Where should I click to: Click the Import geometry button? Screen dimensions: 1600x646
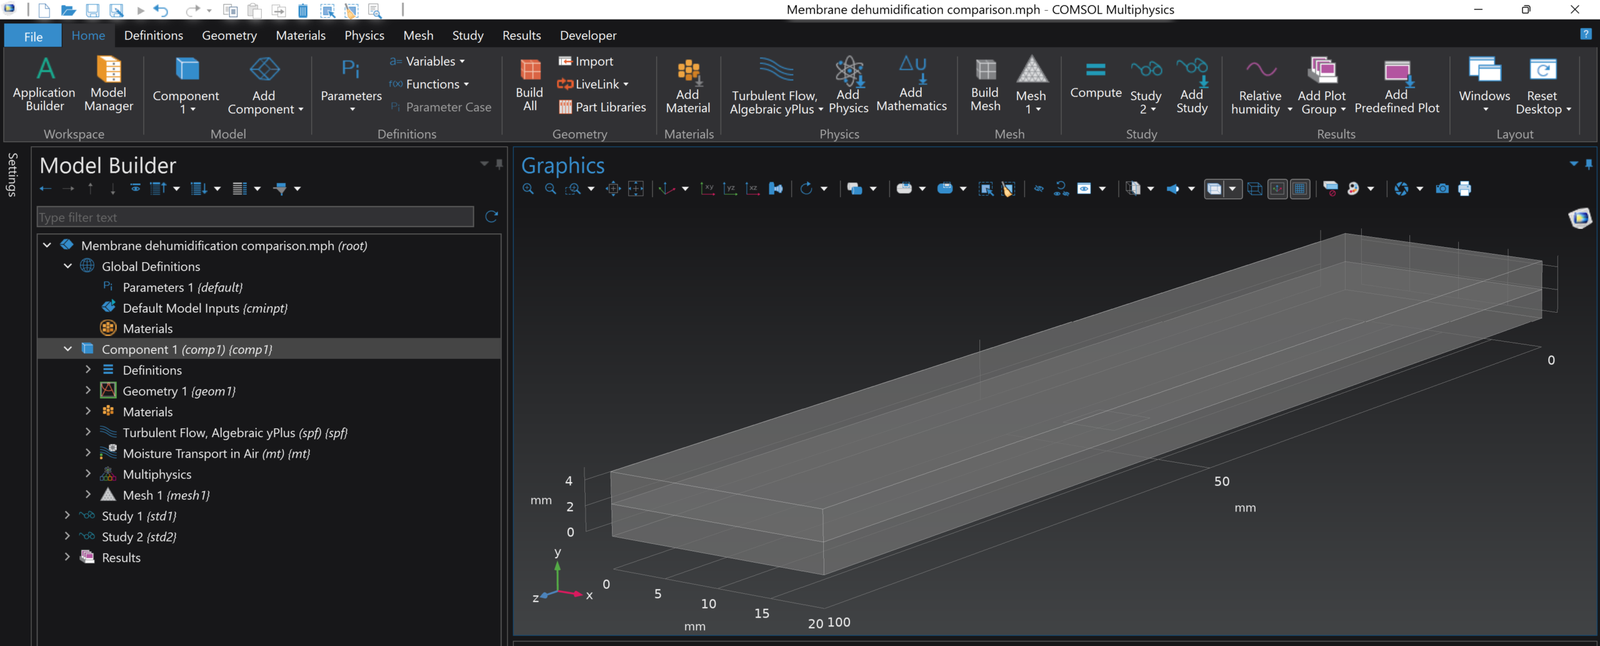586,61
